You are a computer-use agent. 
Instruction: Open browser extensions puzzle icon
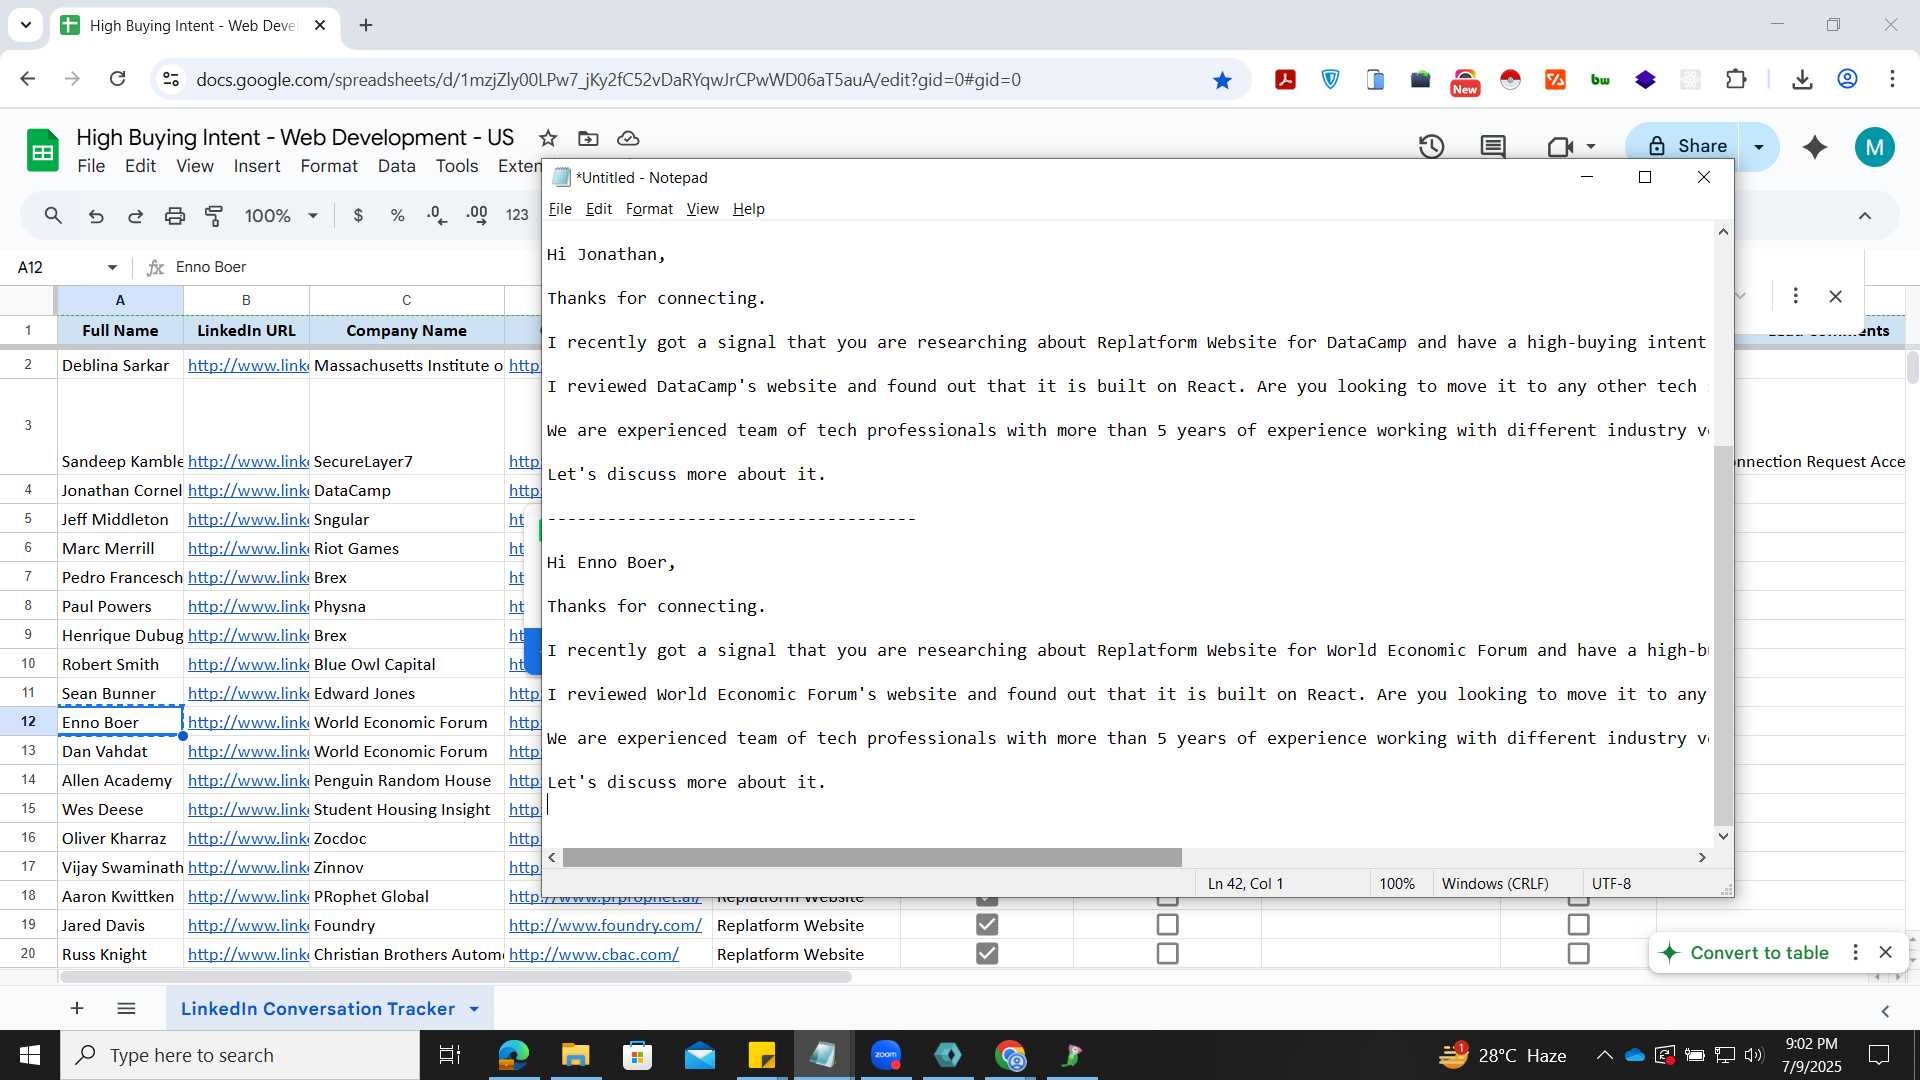(x=1736, y=80)
